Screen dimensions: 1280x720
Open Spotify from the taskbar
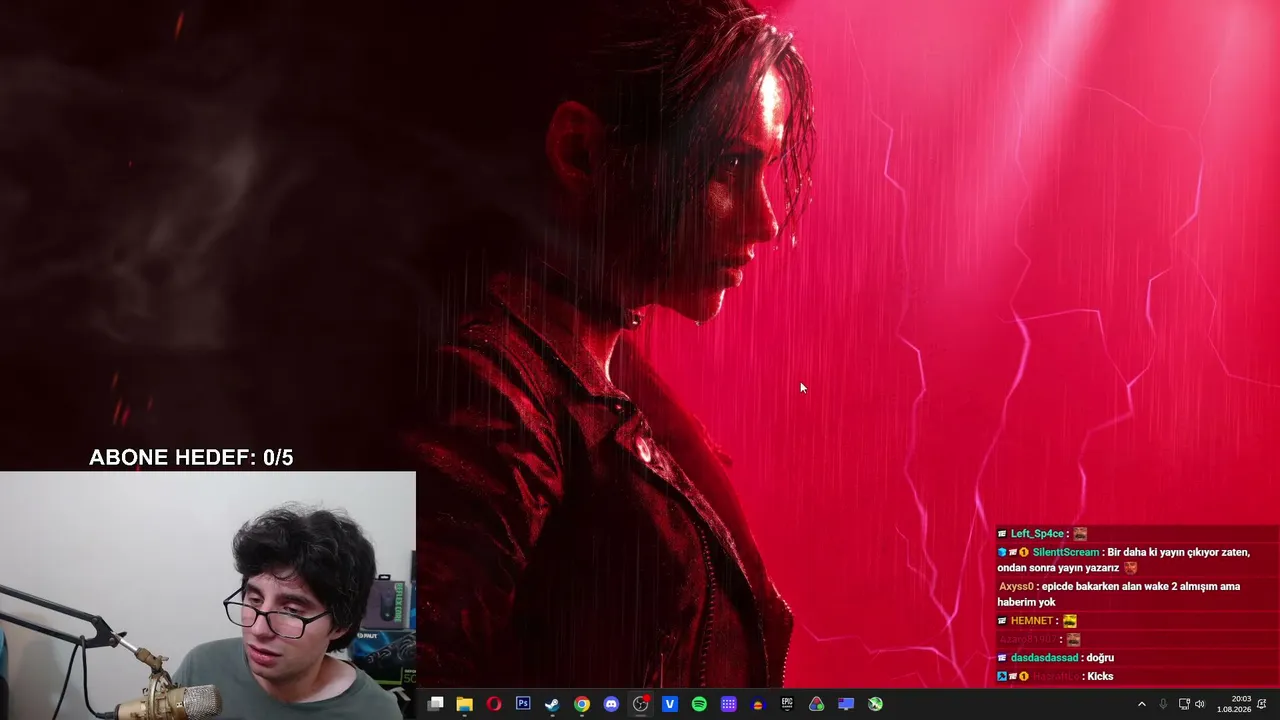699,704
